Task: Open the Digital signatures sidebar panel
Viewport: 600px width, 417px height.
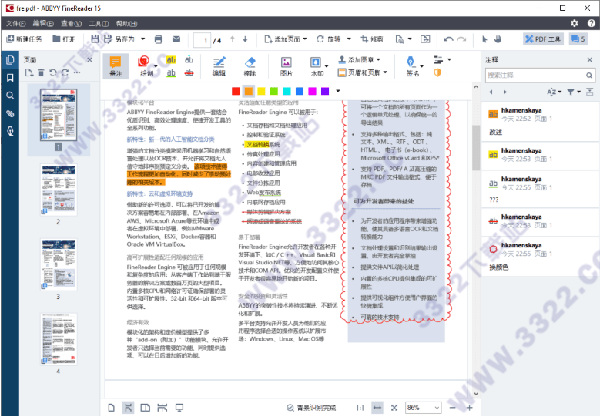Action: (10, 131)
